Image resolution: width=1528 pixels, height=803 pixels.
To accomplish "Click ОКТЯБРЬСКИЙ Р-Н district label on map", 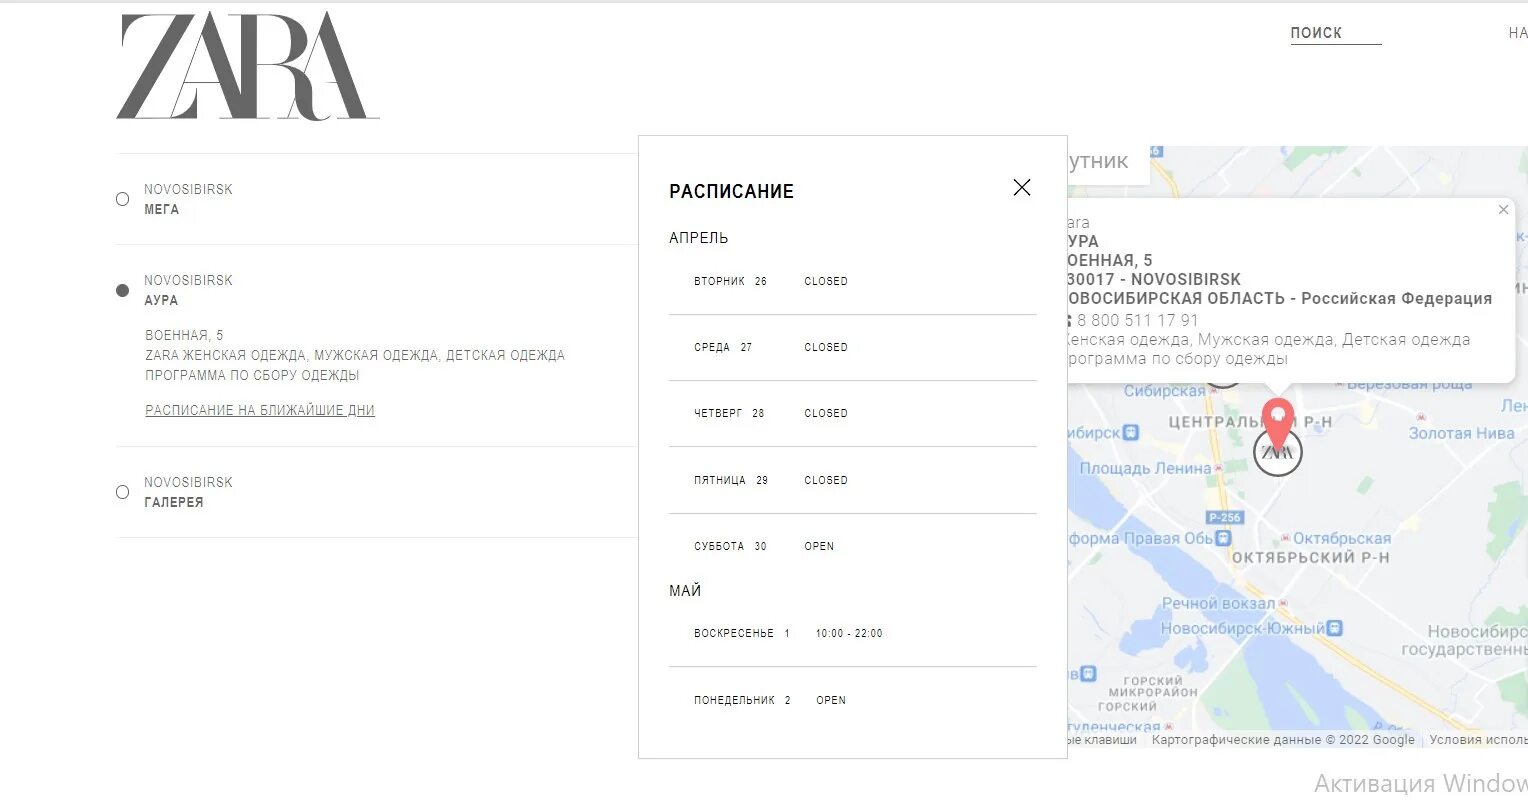I will [1310, 558].
